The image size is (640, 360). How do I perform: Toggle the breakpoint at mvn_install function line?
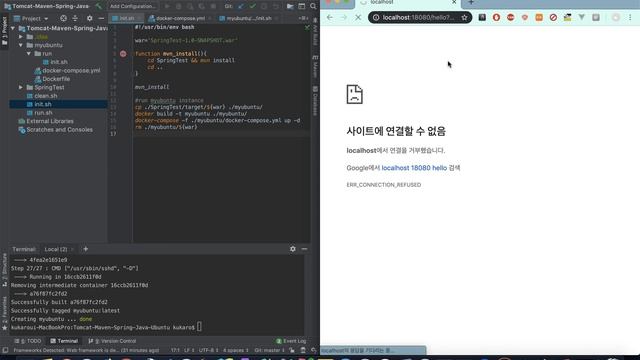(x=123, y=53)
